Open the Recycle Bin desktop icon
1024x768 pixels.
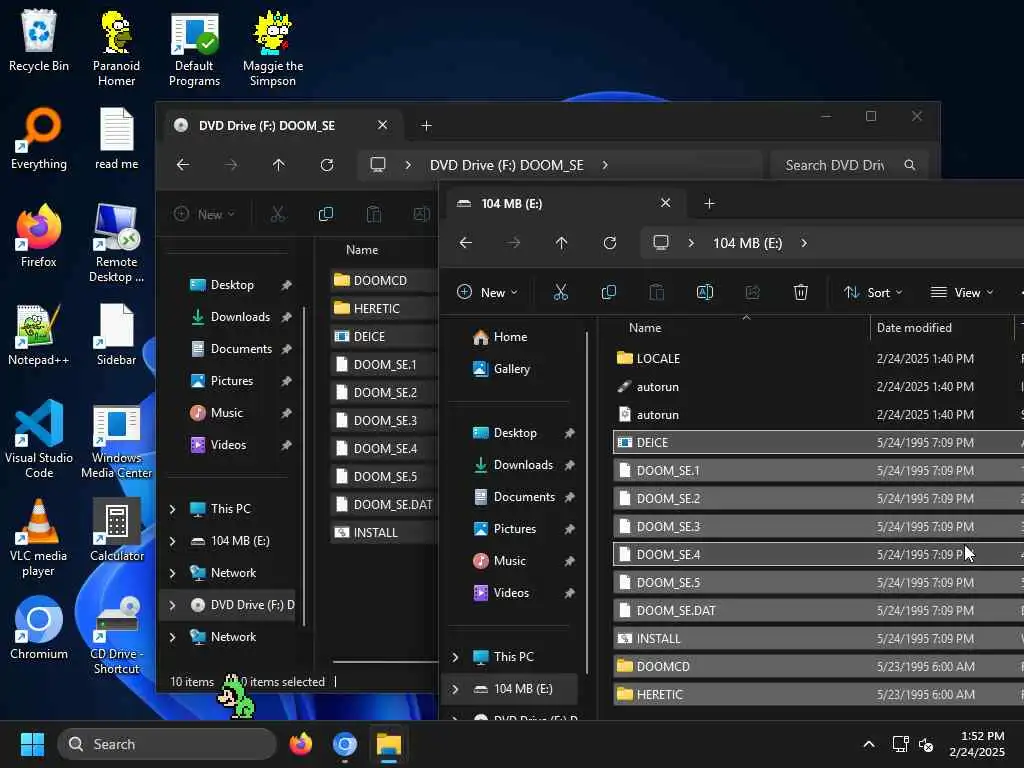pos(39,40)
